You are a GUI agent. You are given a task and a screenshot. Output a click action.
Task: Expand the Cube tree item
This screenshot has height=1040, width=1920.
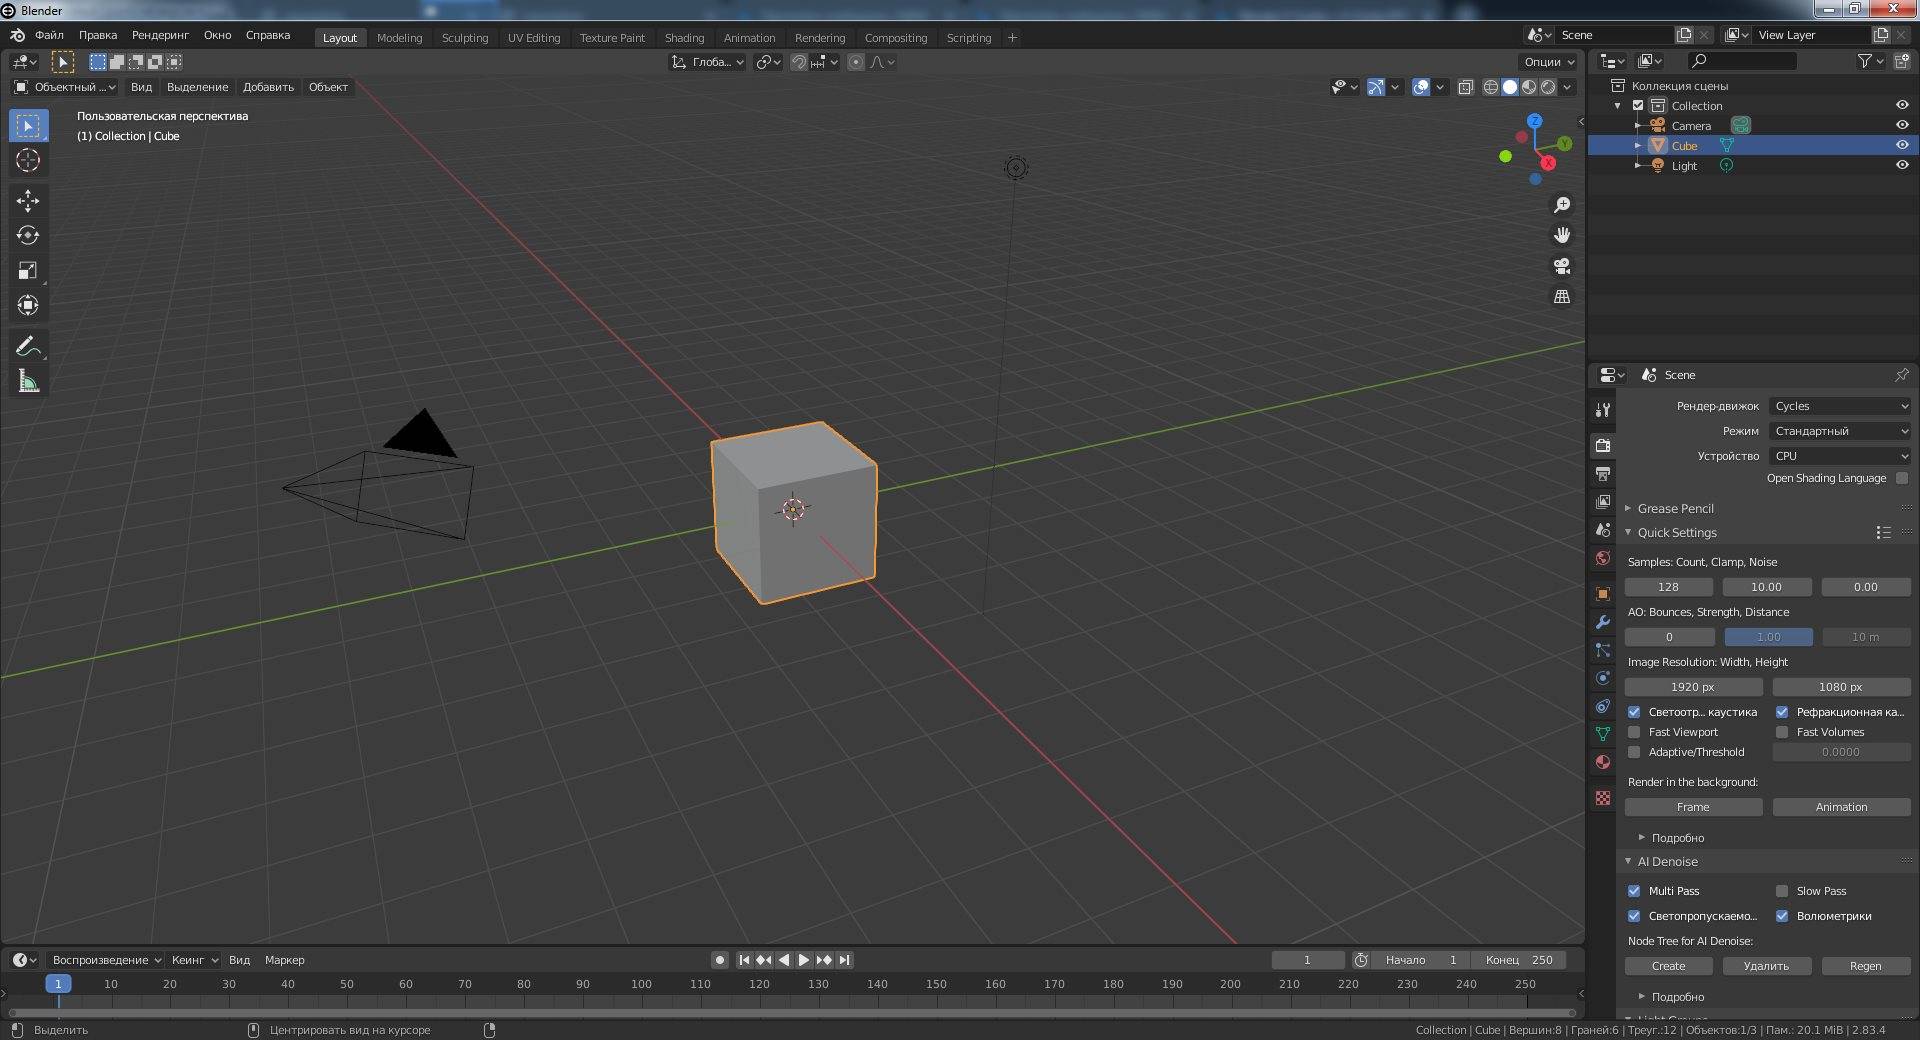(1638, 146)
